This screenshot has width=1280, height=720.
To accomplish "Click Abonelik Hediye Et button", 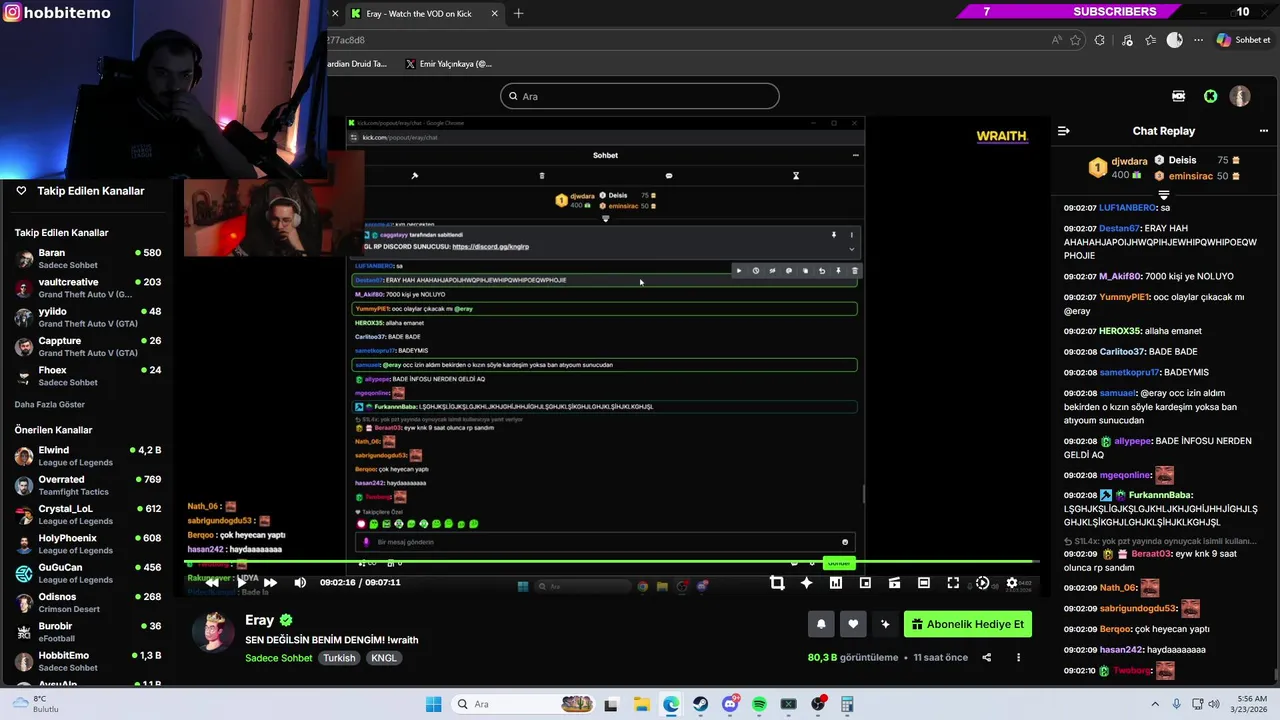I will pos(967,624).
